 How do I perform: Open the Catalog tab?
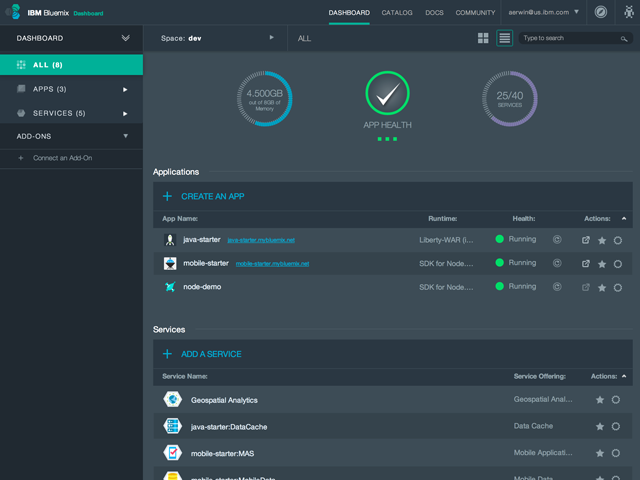click(x=397, y=13)
